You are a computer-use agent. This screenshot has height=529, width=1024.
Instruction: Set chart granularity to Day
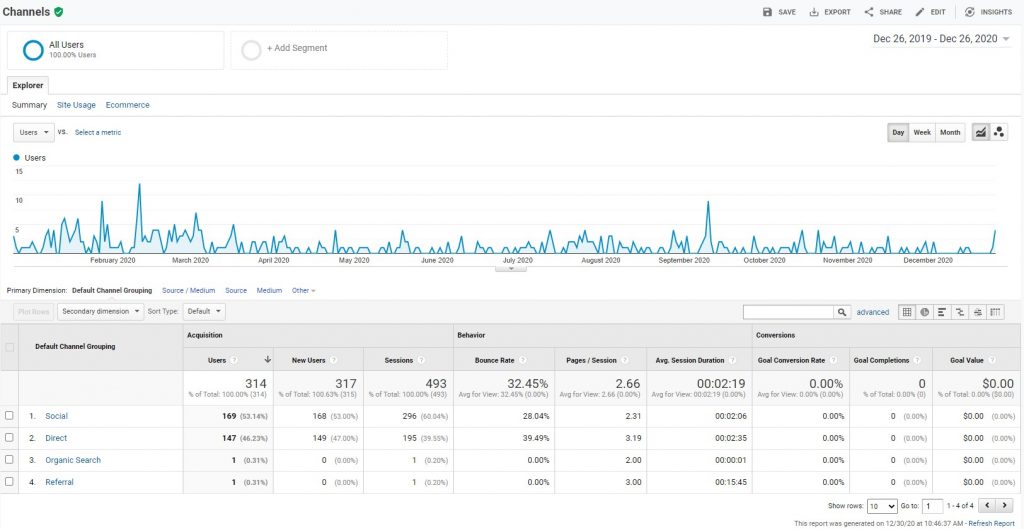(x=898, y=132)
